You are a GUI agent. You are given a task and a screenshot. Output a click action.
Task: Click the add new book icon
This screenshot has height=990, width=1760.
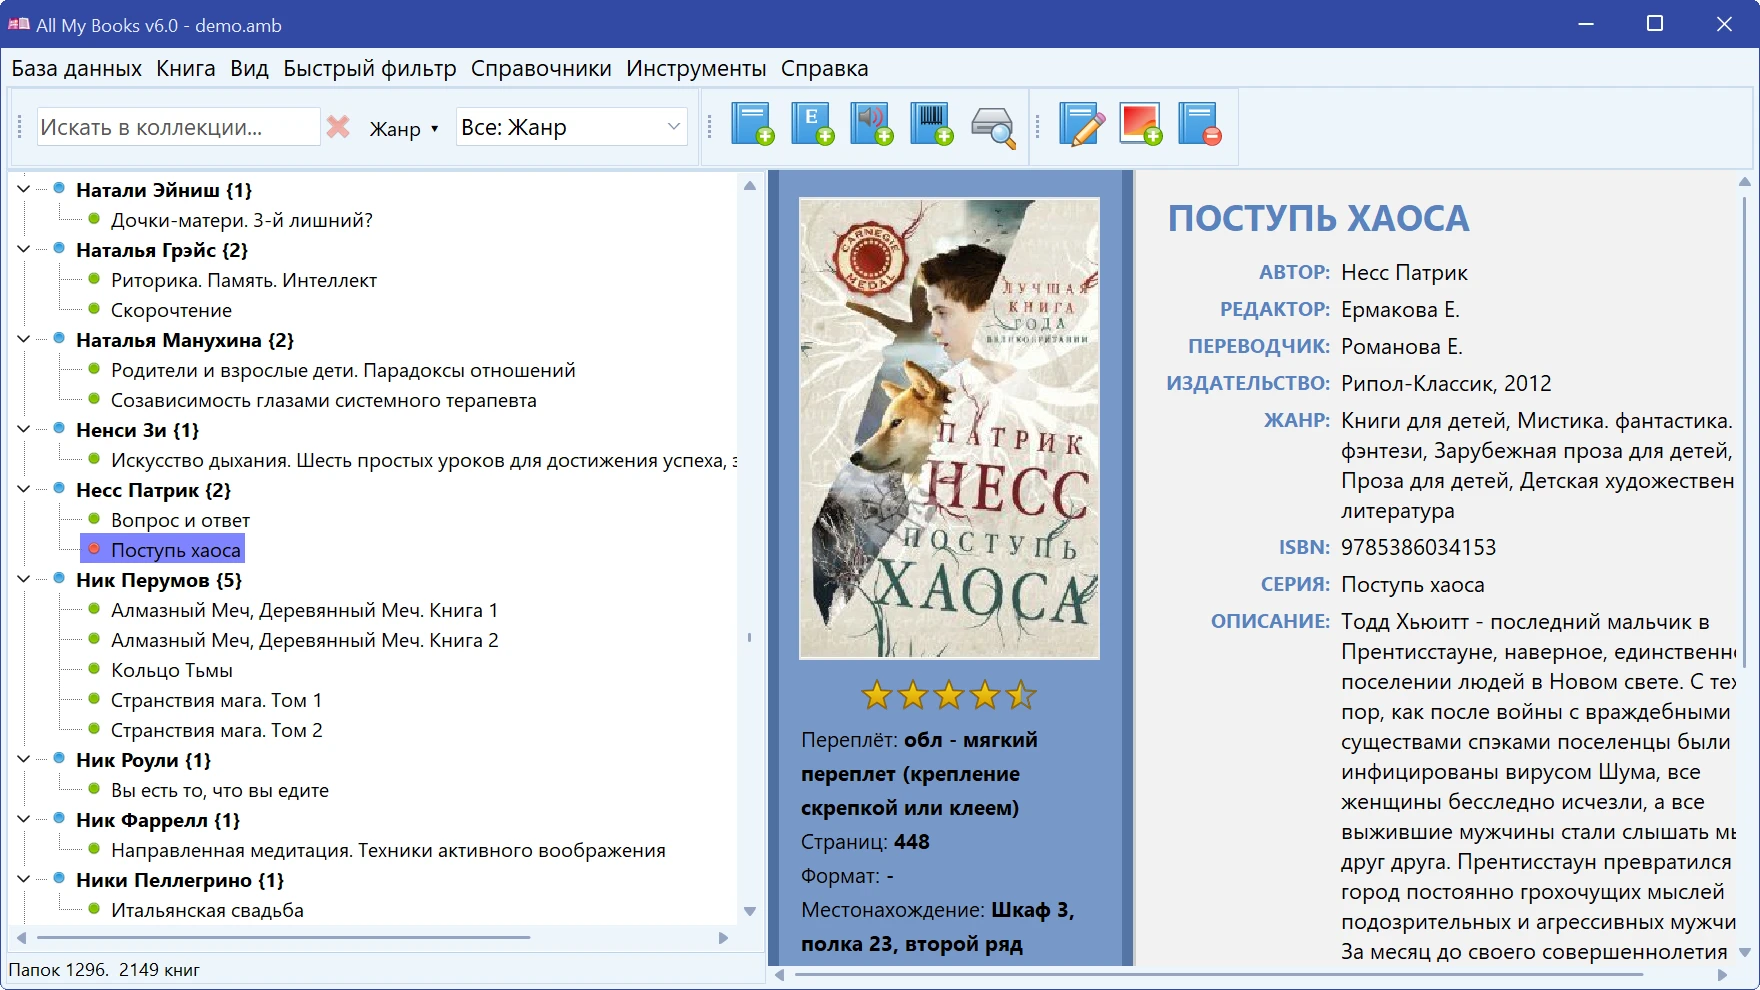point(752,125)
